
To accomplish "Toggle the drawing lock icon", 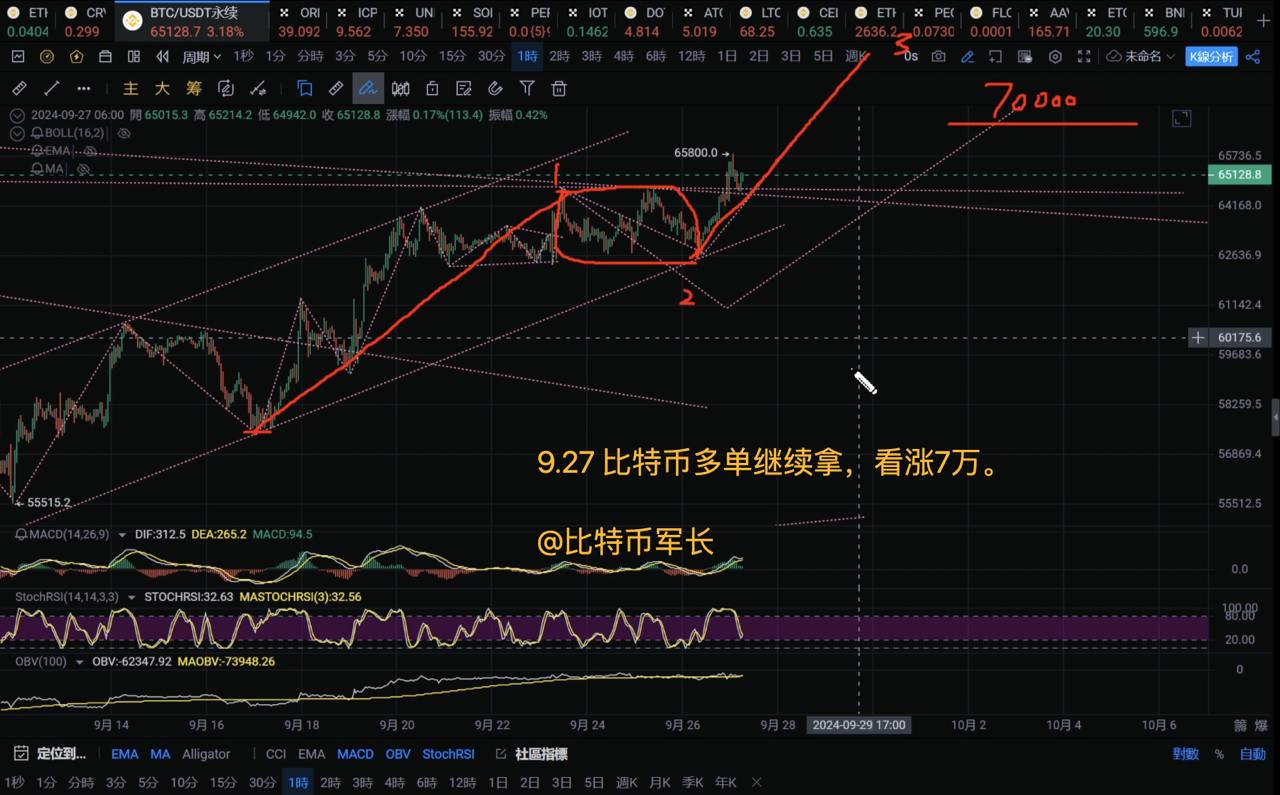I will 432,89.
